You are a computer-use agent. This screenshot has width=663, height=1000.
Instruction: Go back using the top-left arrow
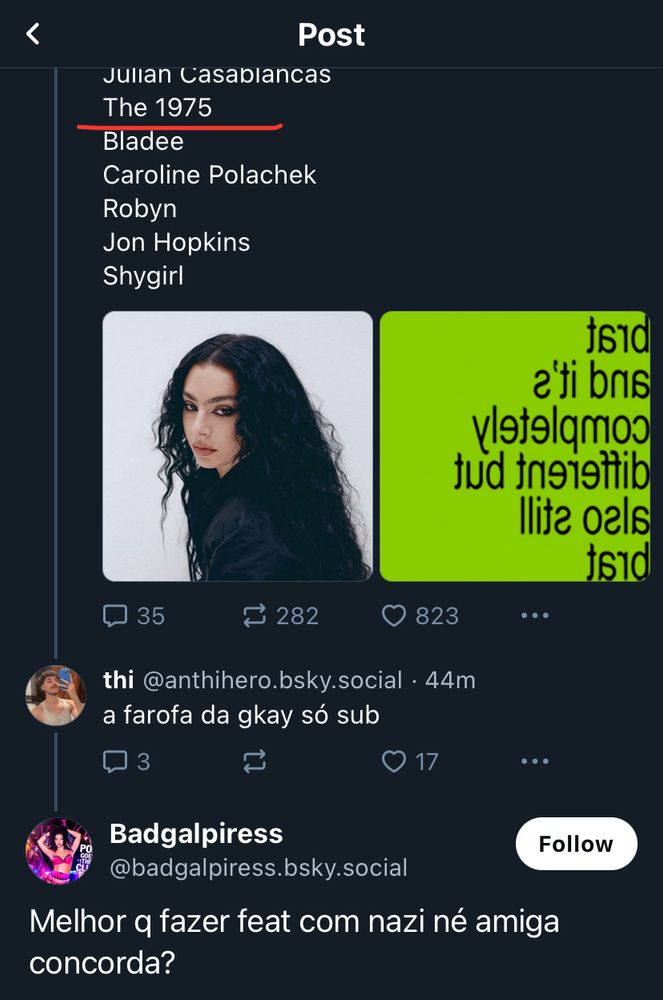click(x=33, y=35)
